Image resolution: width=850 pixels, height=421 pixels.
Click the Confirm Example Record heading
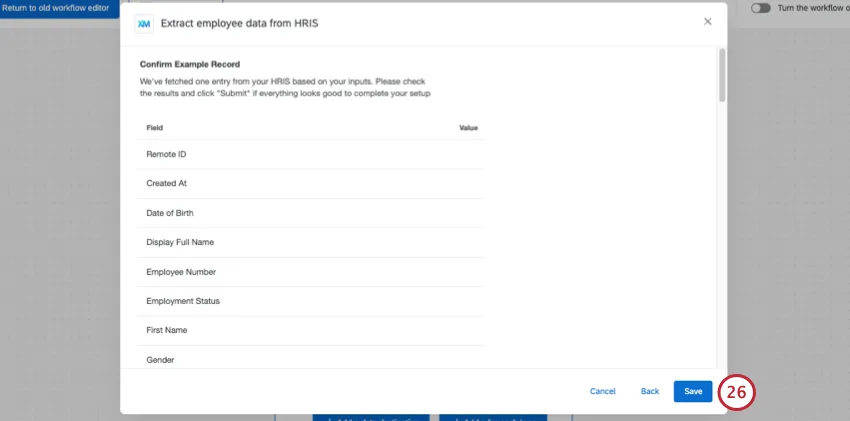pyautogui.click(x=190, y=64)
